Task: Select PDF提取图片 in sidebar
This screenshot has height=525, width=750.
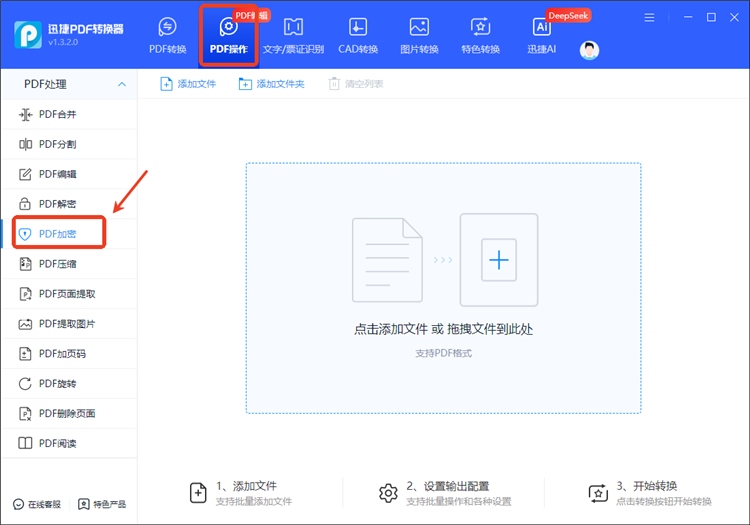Action: 69,324
